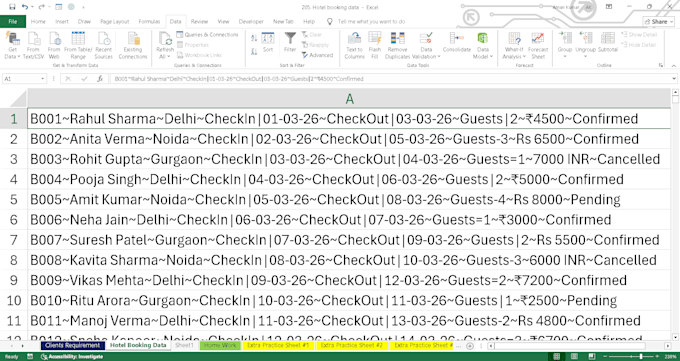Select cell with B003~Rohit Gupta booking

(349, 159)
